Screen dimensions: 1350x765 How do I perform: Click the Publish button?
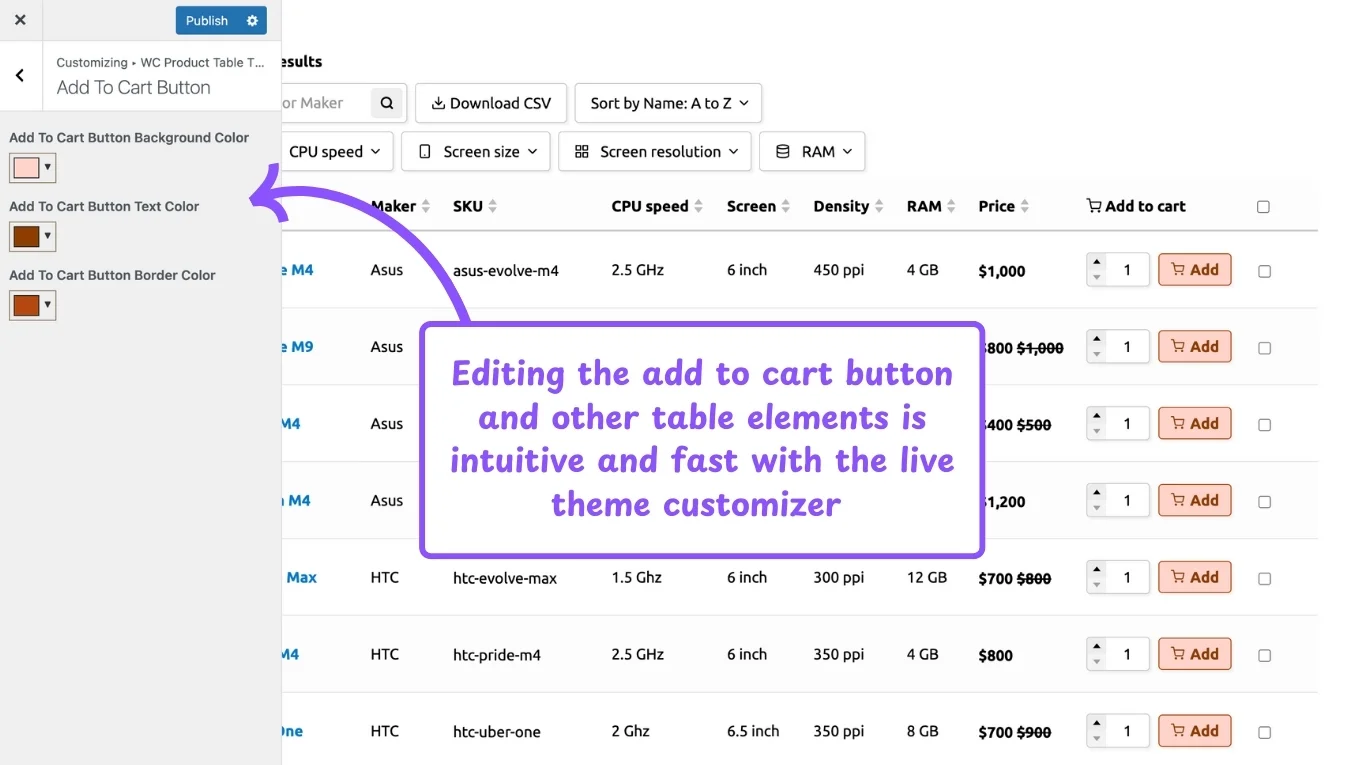[x=207, y=20]
